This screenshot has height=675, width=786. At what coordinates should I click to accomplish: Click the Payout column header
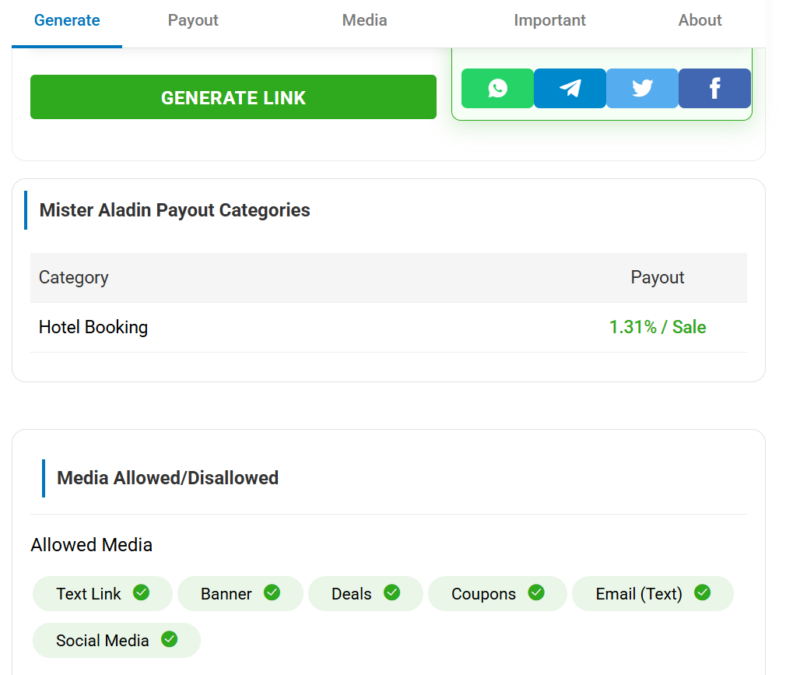pyautogui.click(x=657, y=277)
